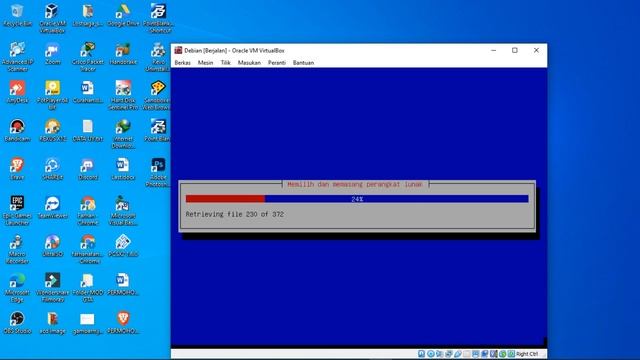Click the network adapter indicator
This screenshot has width=640, height=360.
(448, 354)
